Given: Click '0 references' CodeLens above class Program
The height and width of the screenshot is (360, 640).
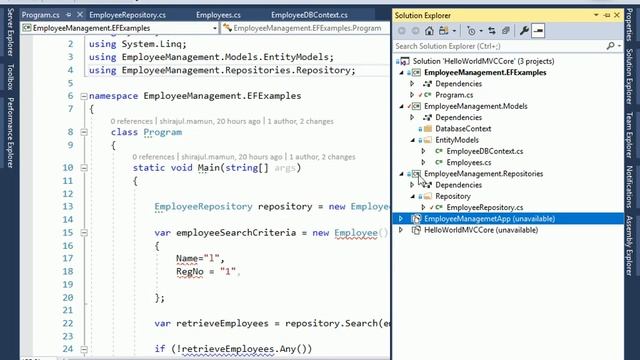Looking at the screenshot, I should [x=131, y=121].
